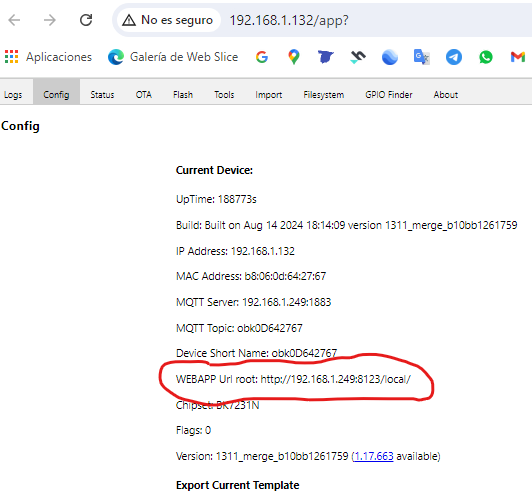Click the 1.17.663 available version link

(x=374, y=456)
